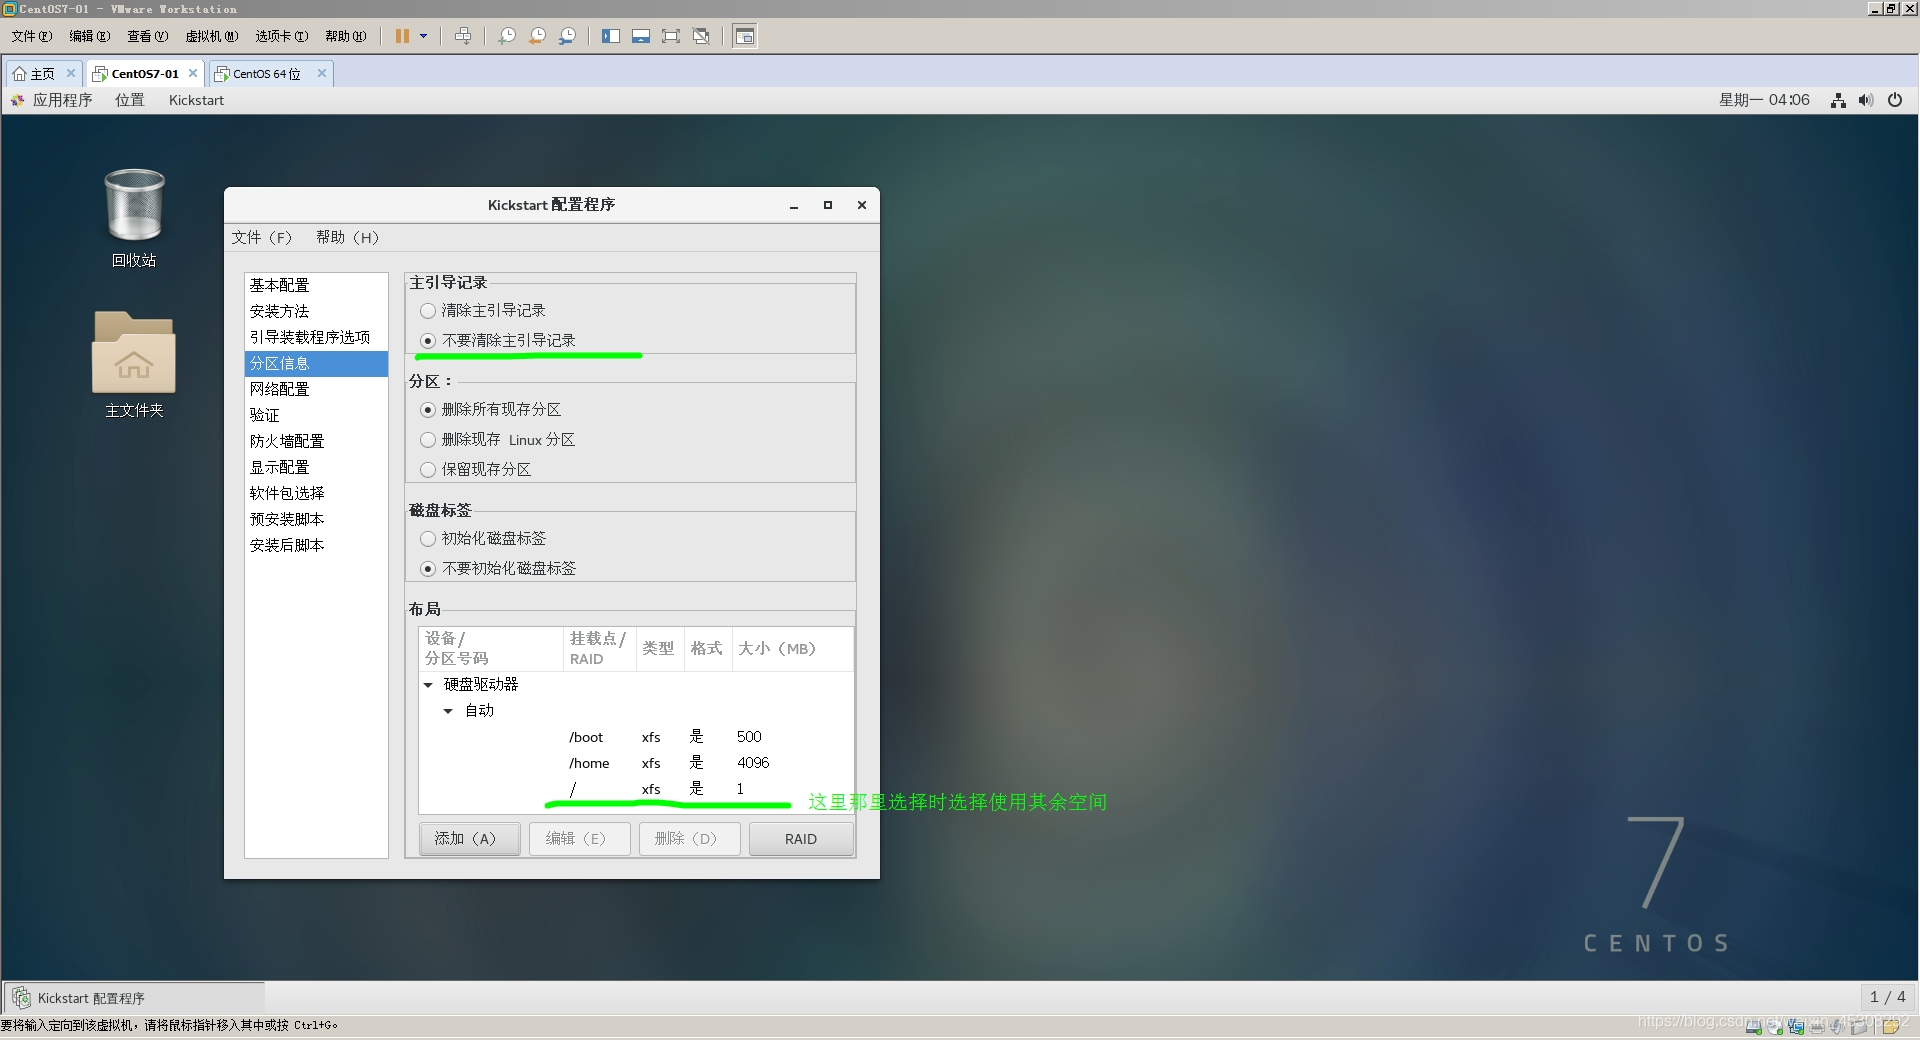
Task: Click the volume speaker icon in top panel
Action: (1866, 100)
